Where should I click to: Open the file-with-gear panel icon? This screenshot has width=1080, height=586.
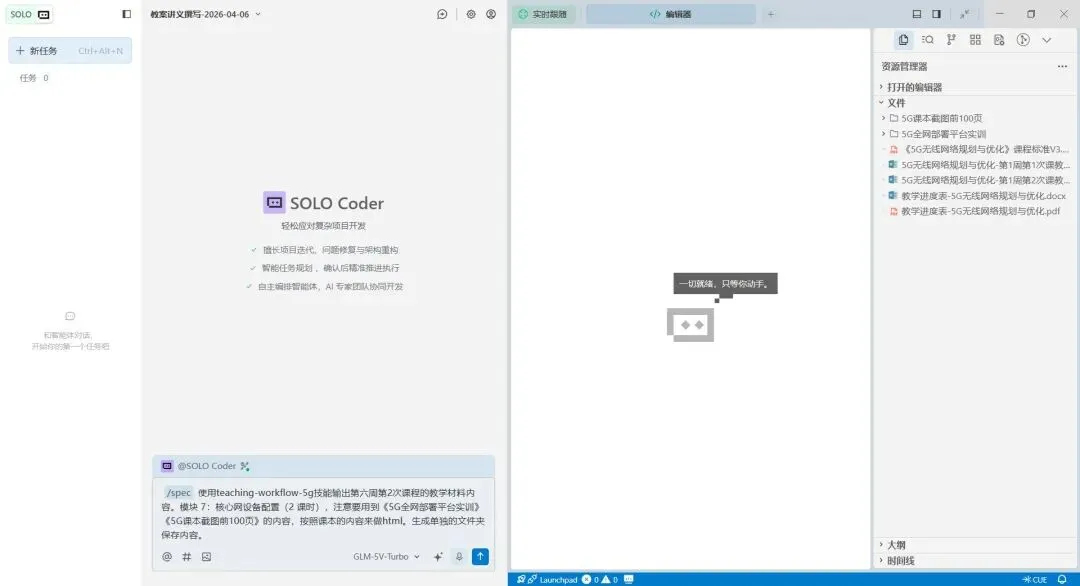coord(999,40)
